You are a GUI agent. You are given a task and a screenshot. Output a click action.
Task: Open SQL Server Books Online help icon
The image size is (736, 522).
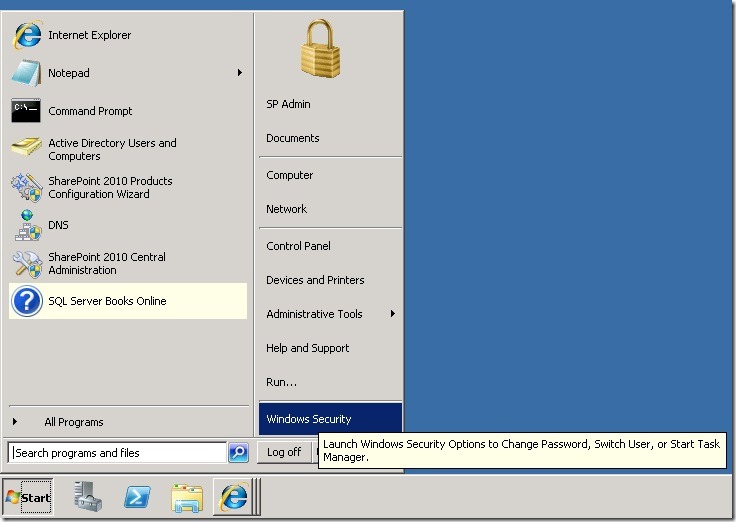(x=27, y=301)
